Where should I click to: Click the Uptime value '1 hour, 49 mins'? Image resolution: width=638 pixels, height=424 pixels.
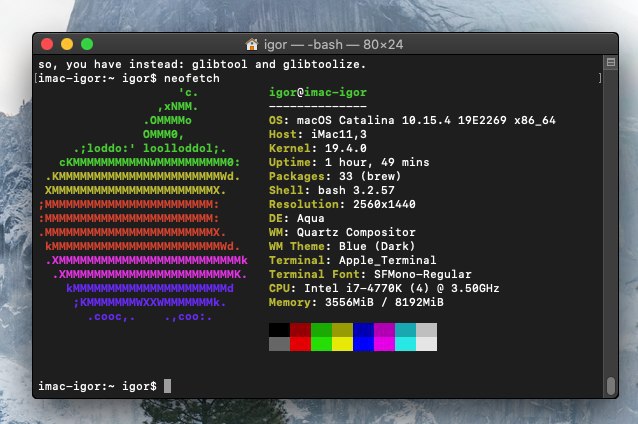click(377, 162)
